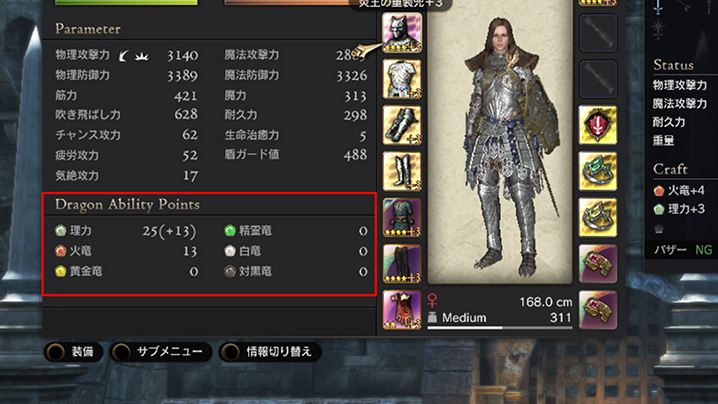Toggle 情報切り替え info switch button
This screenshot has width=718, height=404.
pos(270,352)
